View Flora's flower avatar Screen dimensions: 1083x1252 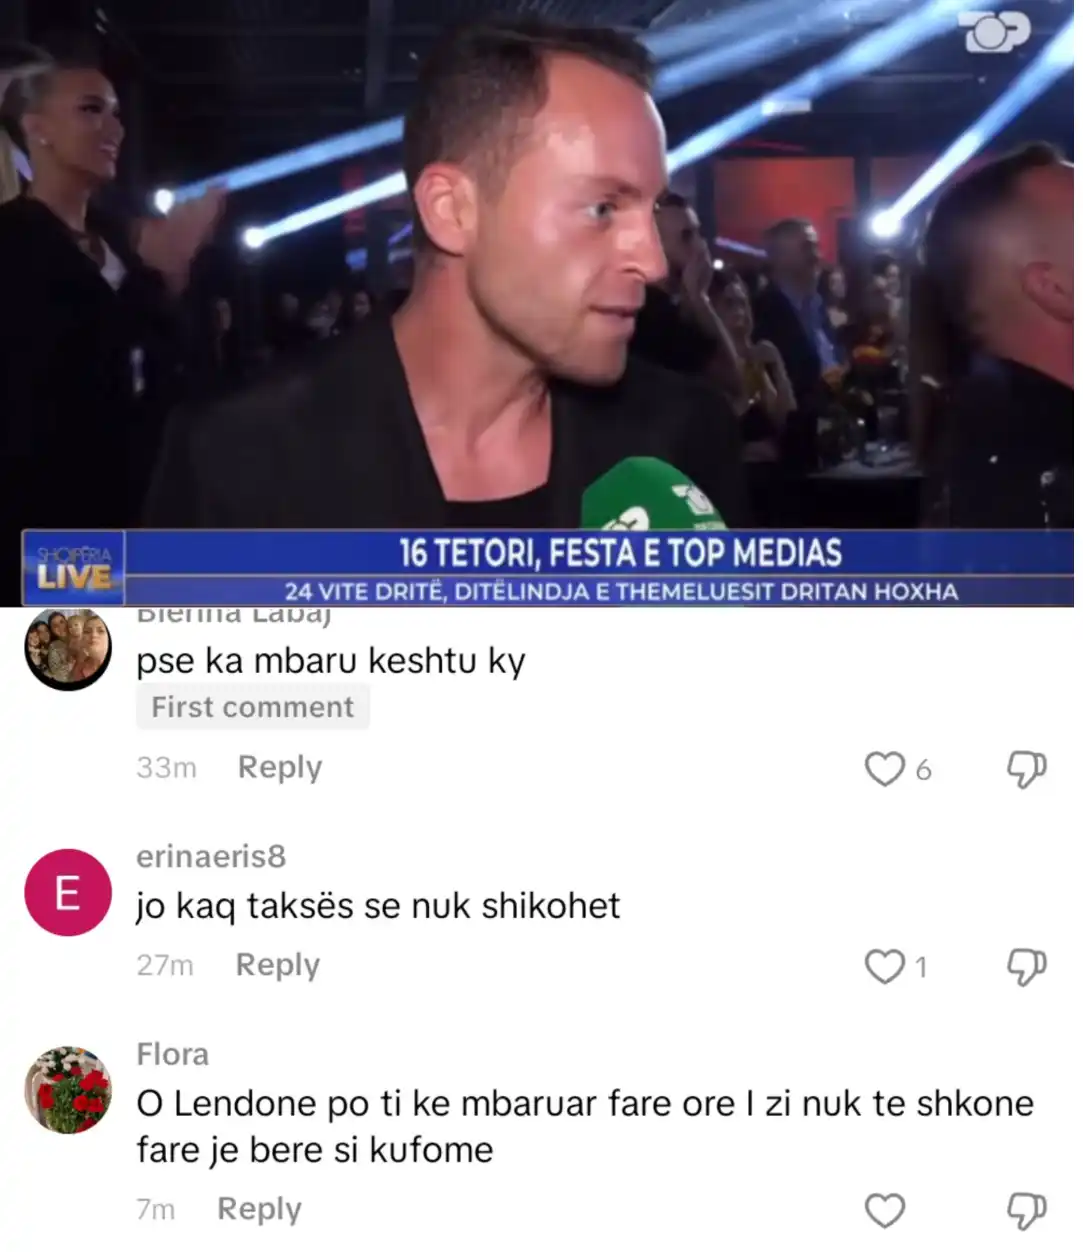(x=68, y=1090)
